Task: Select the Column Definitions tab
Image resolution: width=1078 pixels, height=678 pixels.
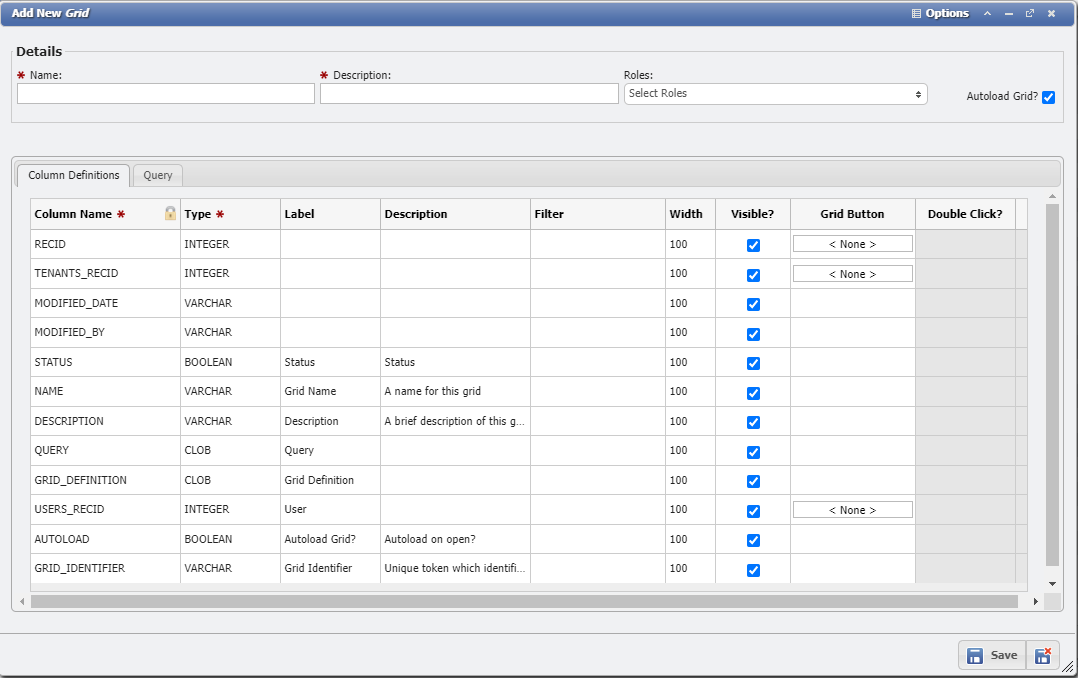Action: [74, 175]
